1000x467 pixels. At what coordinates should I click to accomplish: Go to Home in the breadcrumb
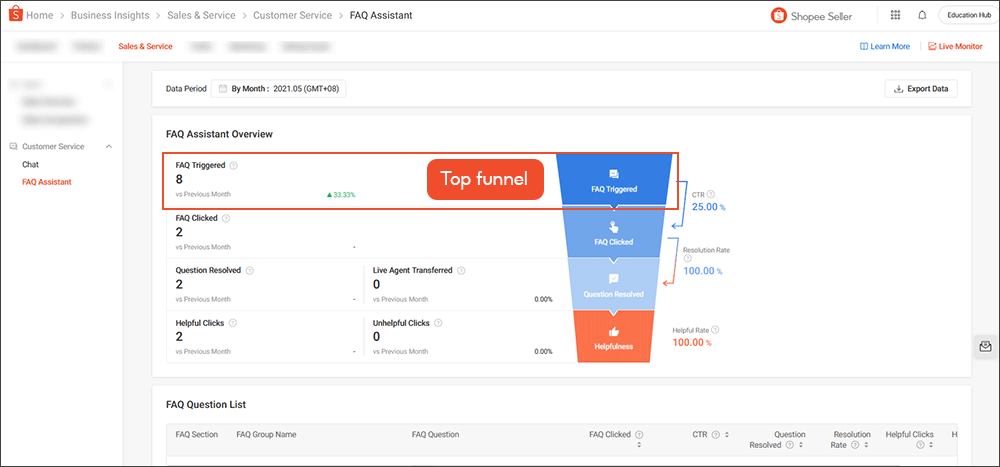point(40,15)
